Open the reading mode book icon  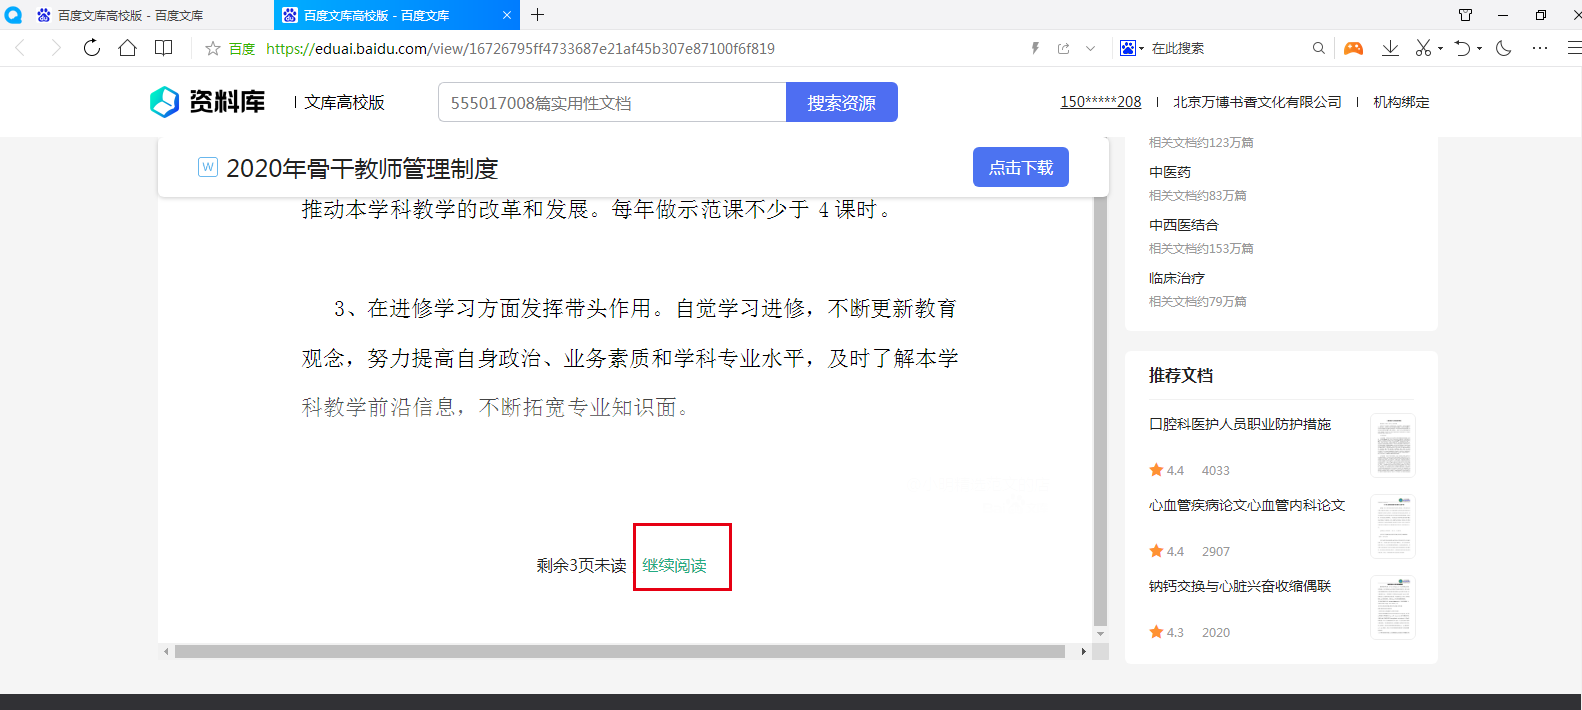[x=163, y=48]
